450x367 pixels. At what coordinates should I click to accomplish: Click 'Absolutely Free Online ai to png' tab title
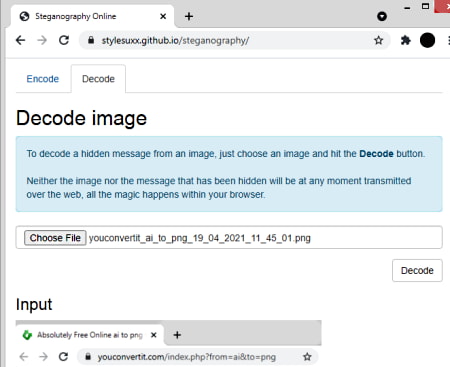(x=90, y=335)
